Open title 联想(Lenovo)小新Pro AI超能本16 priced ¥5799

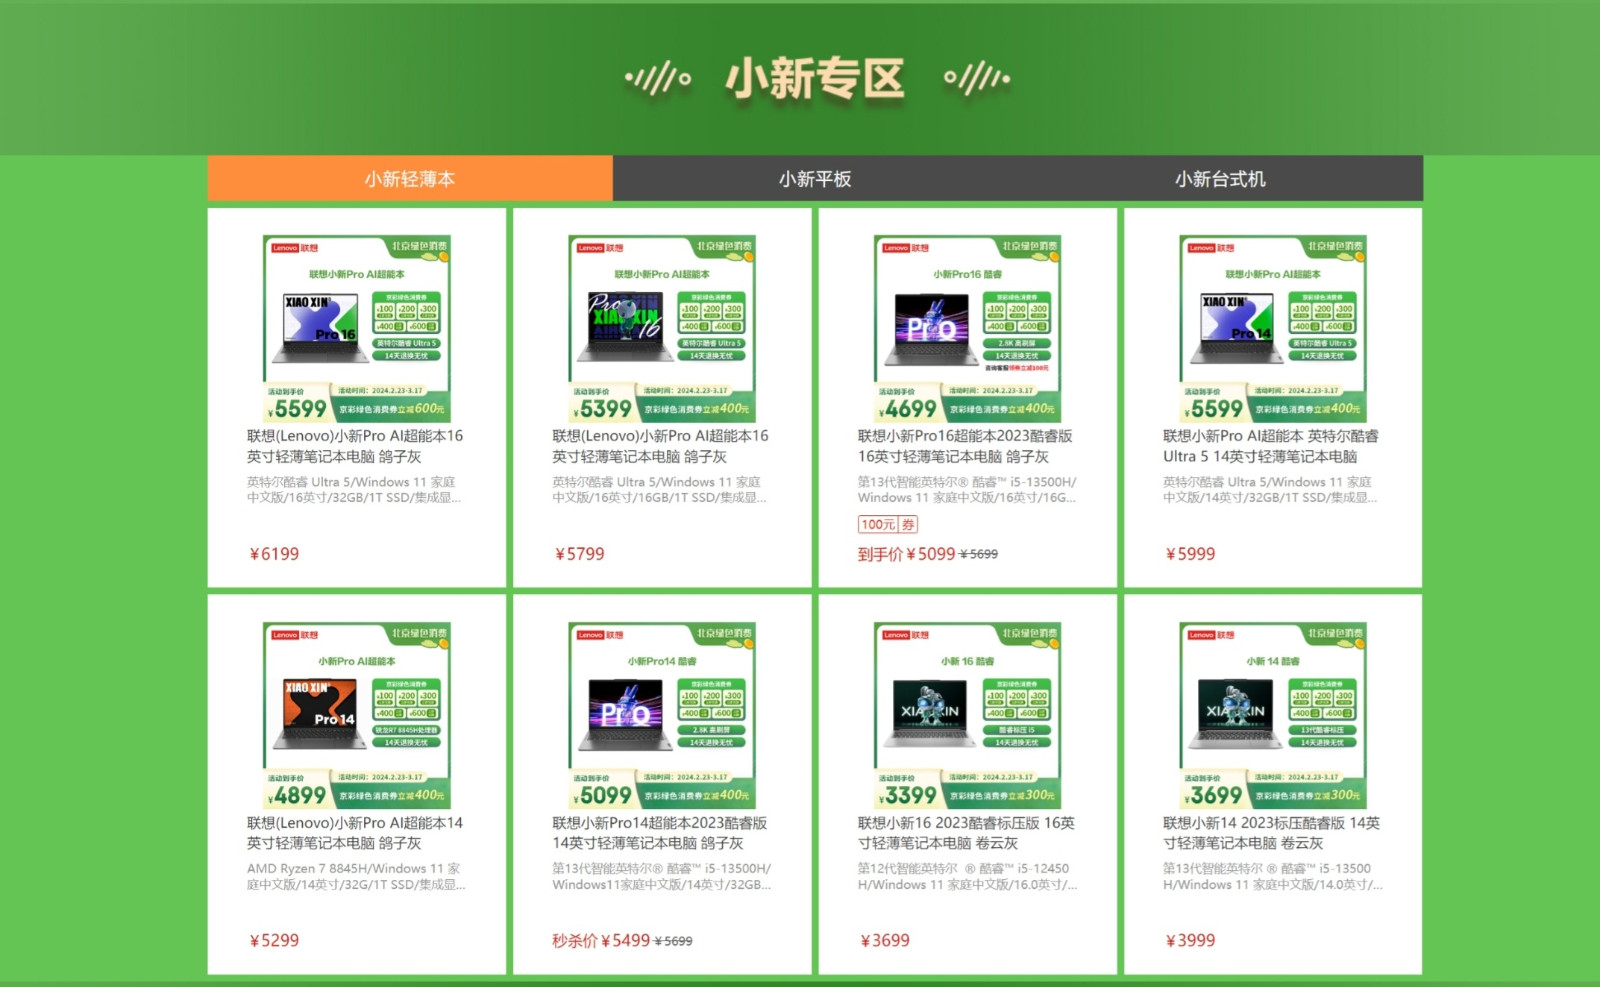click(660, 446)
